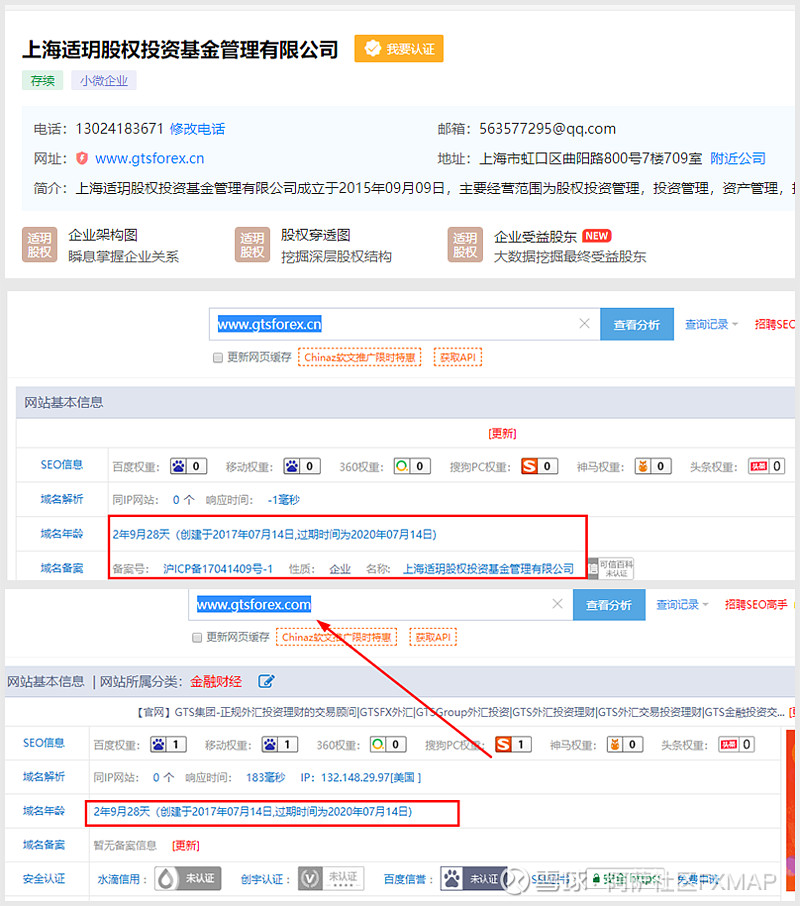Click the 神马权重 icon in upper panel
Screen dimensions: 800x906
643,466
